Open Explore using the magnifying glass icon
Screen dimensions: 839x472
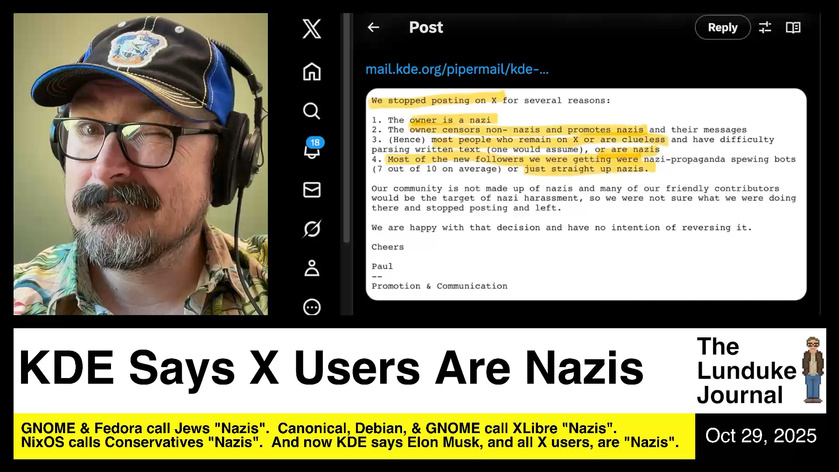(x=312, y=111)
